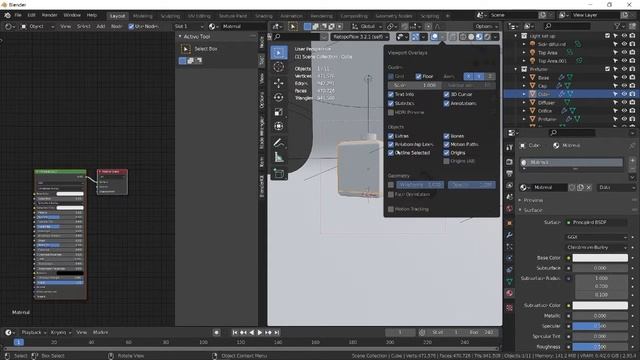Open the Options dropdown in viewport header
This screenshot has width=640, height=360.
pos(486,27)
